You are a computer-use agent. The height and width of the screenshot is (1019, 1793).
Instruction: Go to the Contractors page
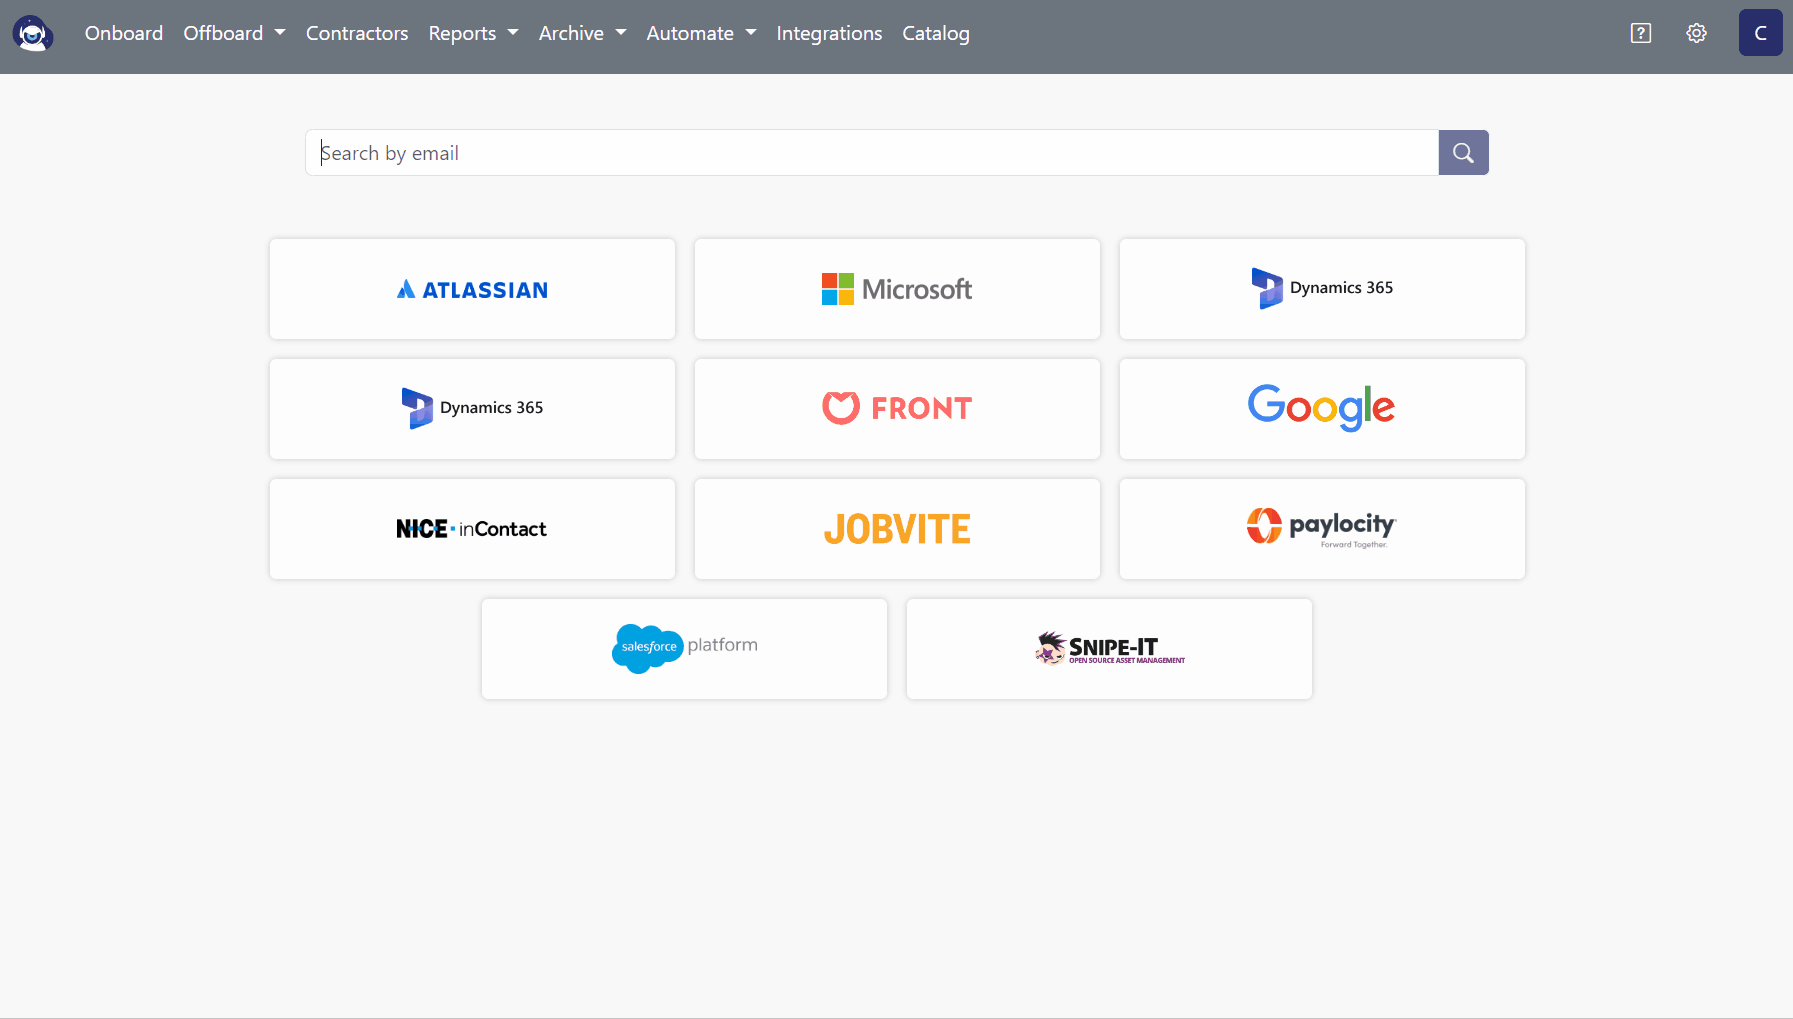(x=357, y=33)
